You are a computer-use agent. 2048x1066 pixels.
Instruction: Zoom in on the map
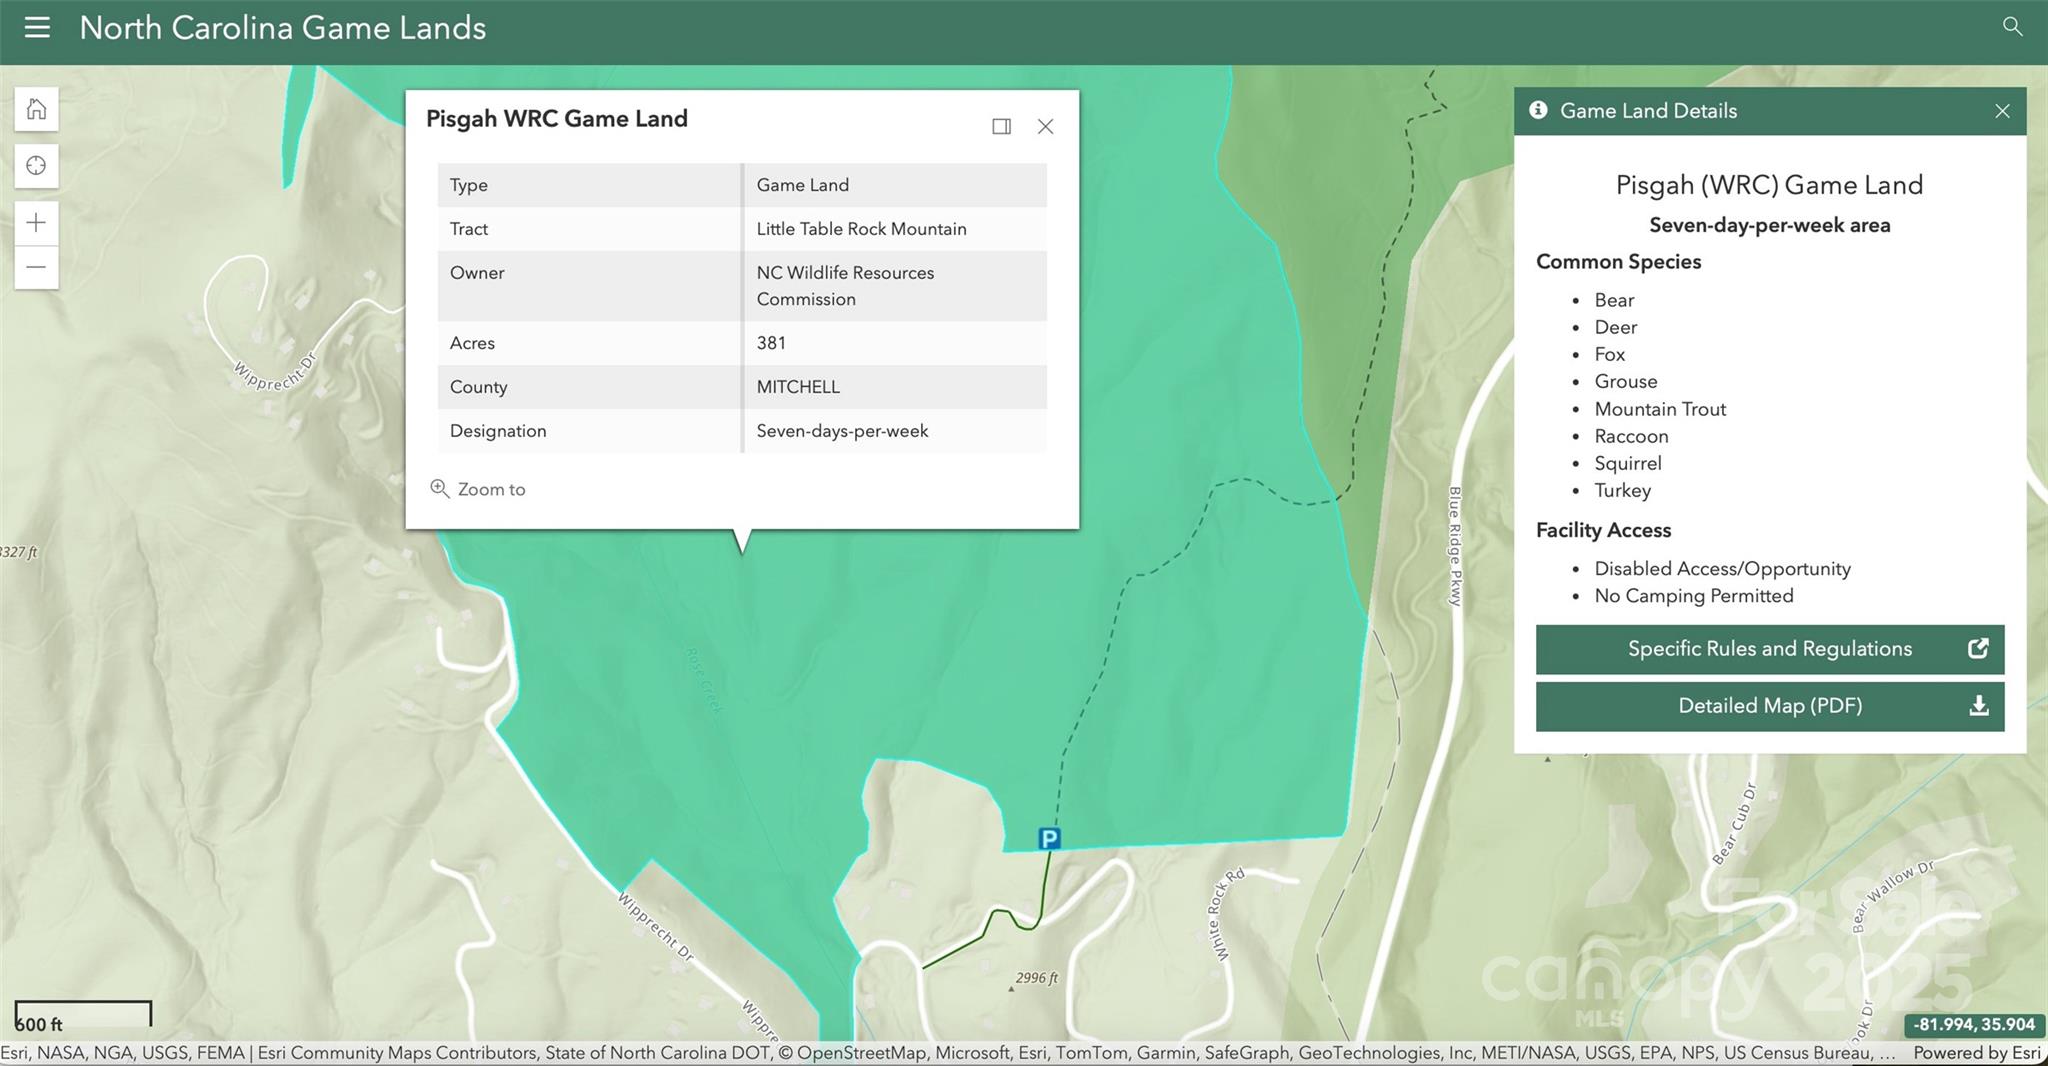37,222
